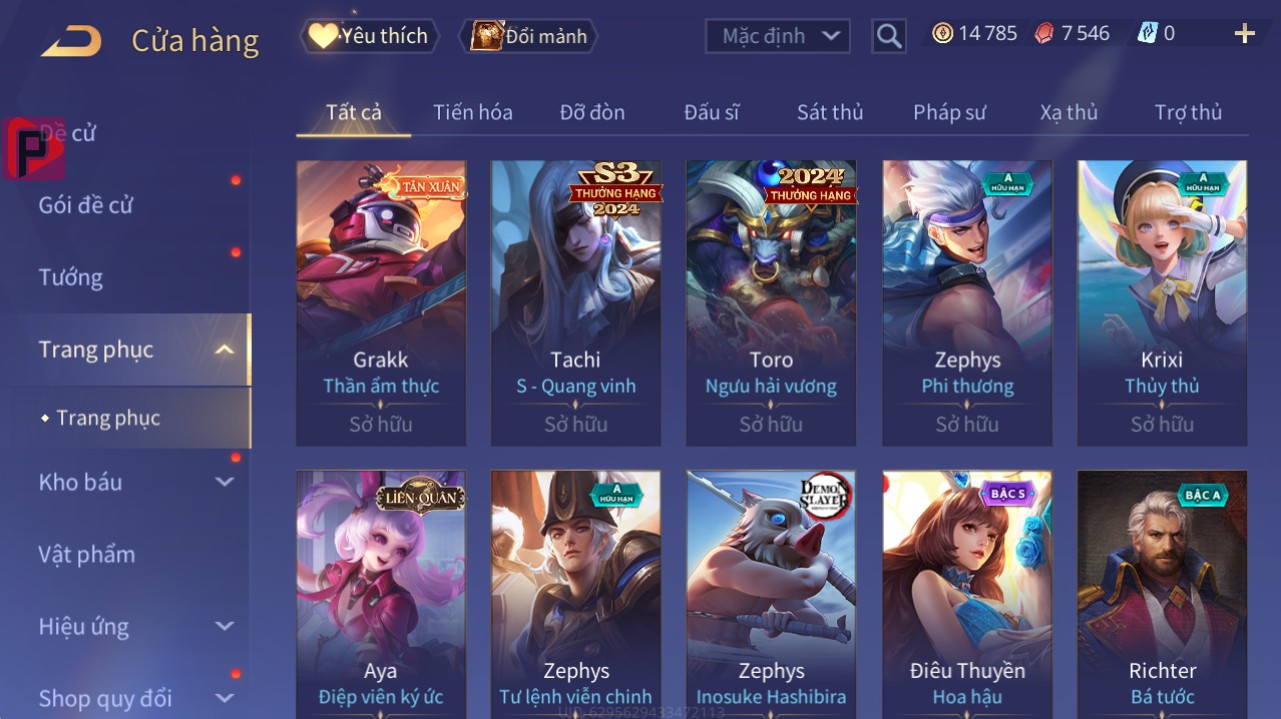Open Toro Ngưu hải vương skin card
1281x719 pixels.
tap(771, 303)
